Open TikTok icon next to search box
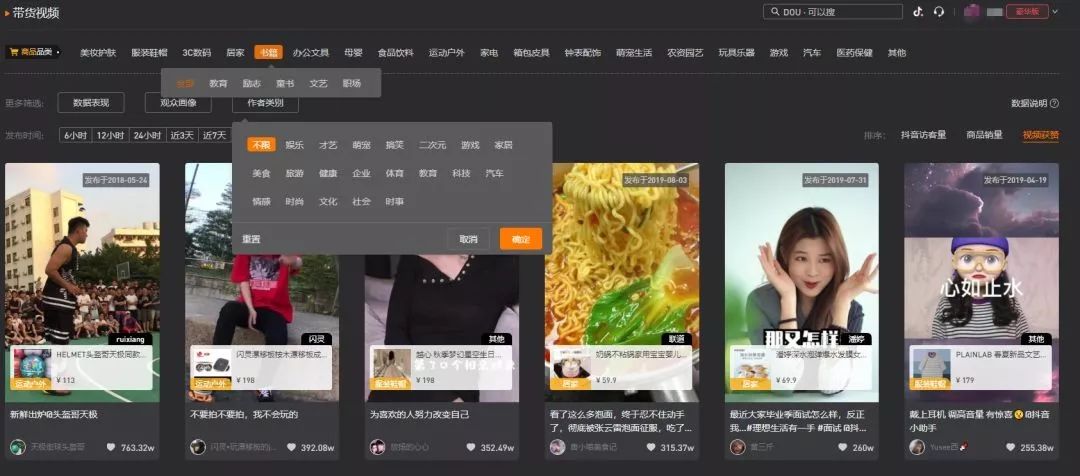This screenshot has height=476, width=1080. pos(917,12)
